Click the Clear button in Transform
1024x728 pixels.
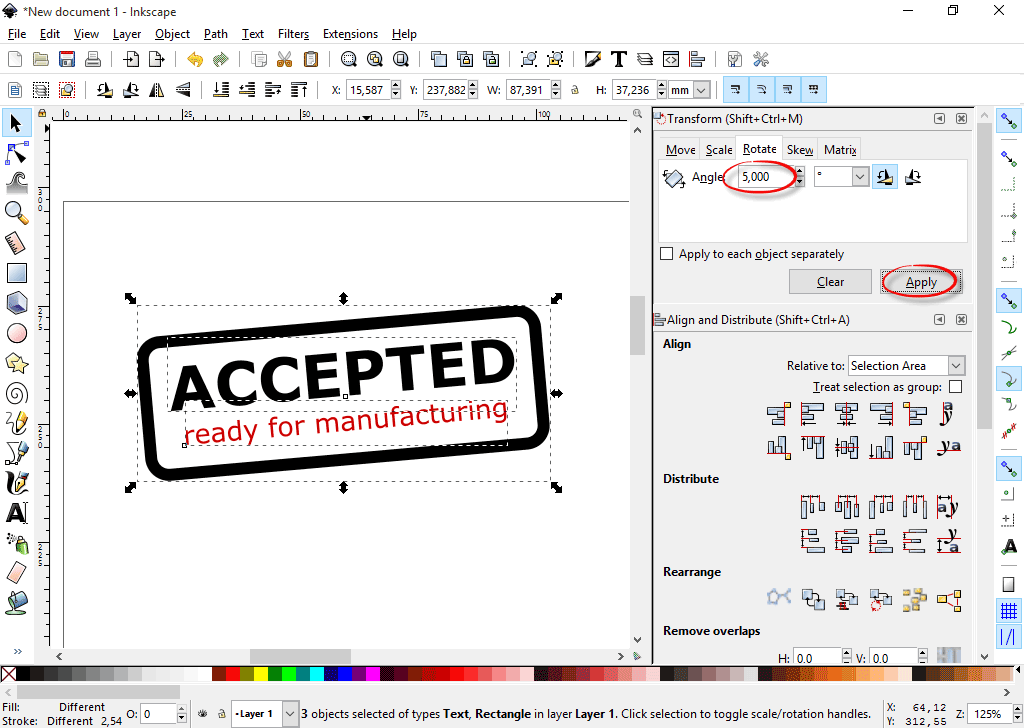point(830,281)
